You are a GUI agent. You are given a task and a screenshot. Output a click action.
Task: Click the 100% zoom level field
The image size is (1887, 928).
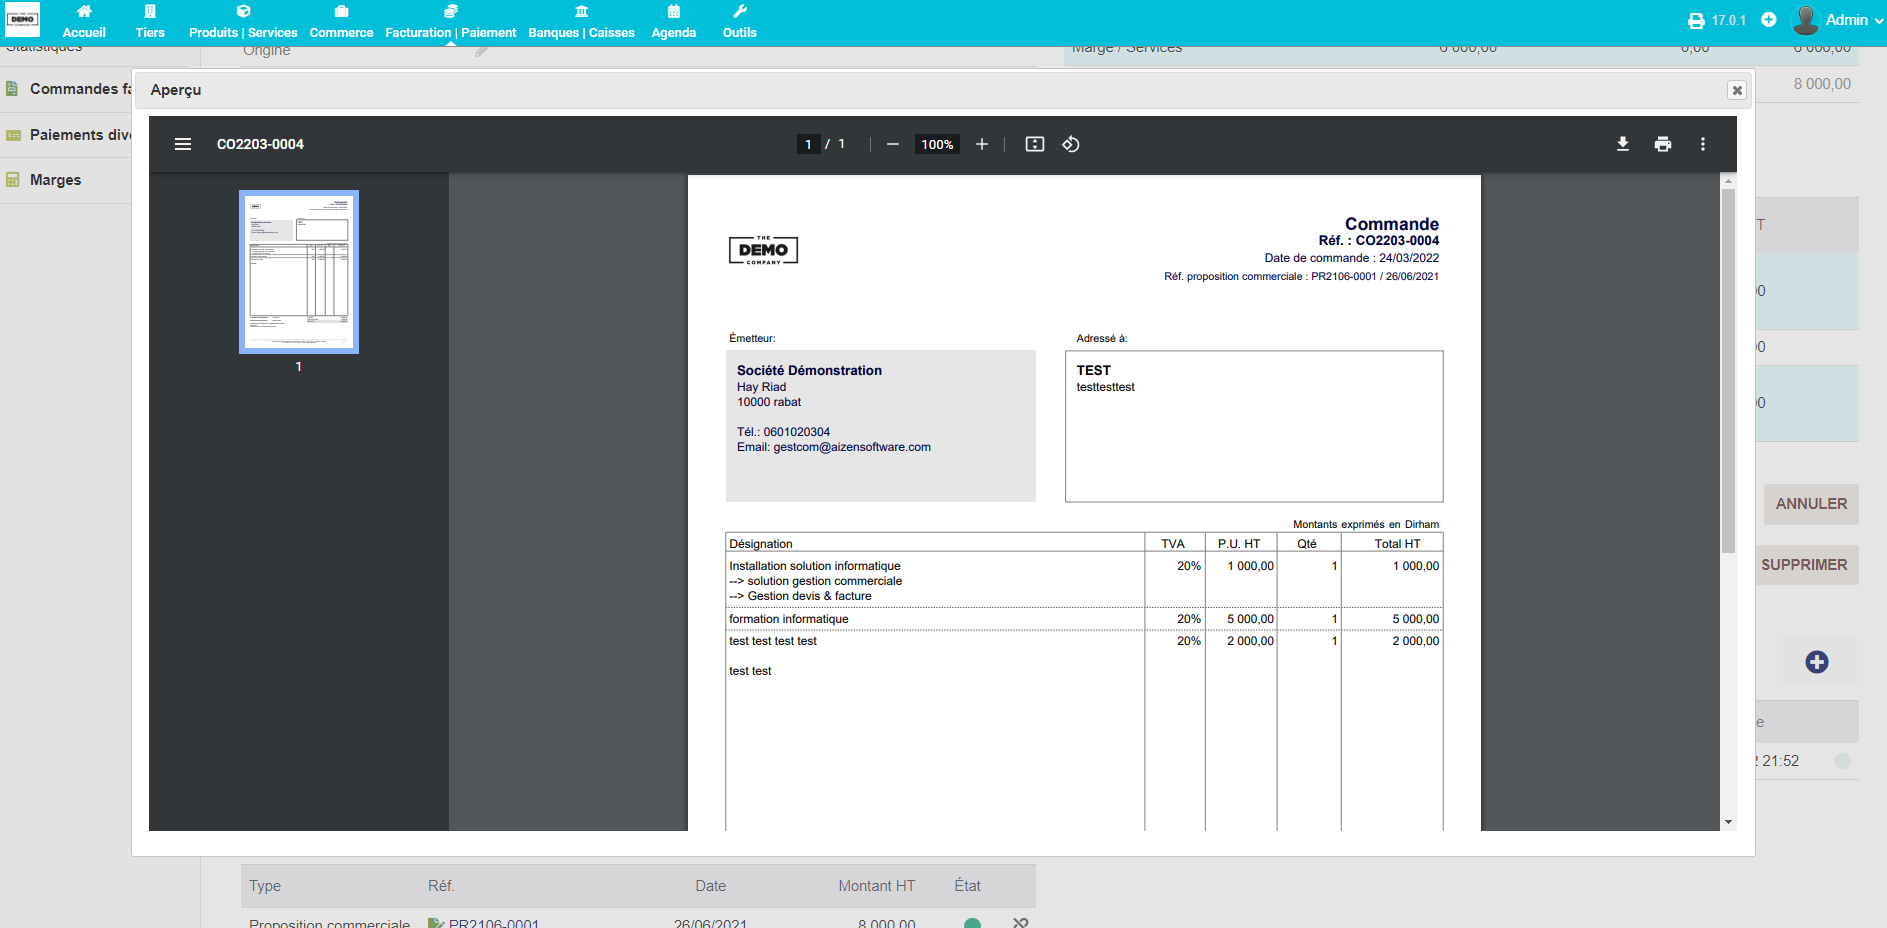coord(937,144)
